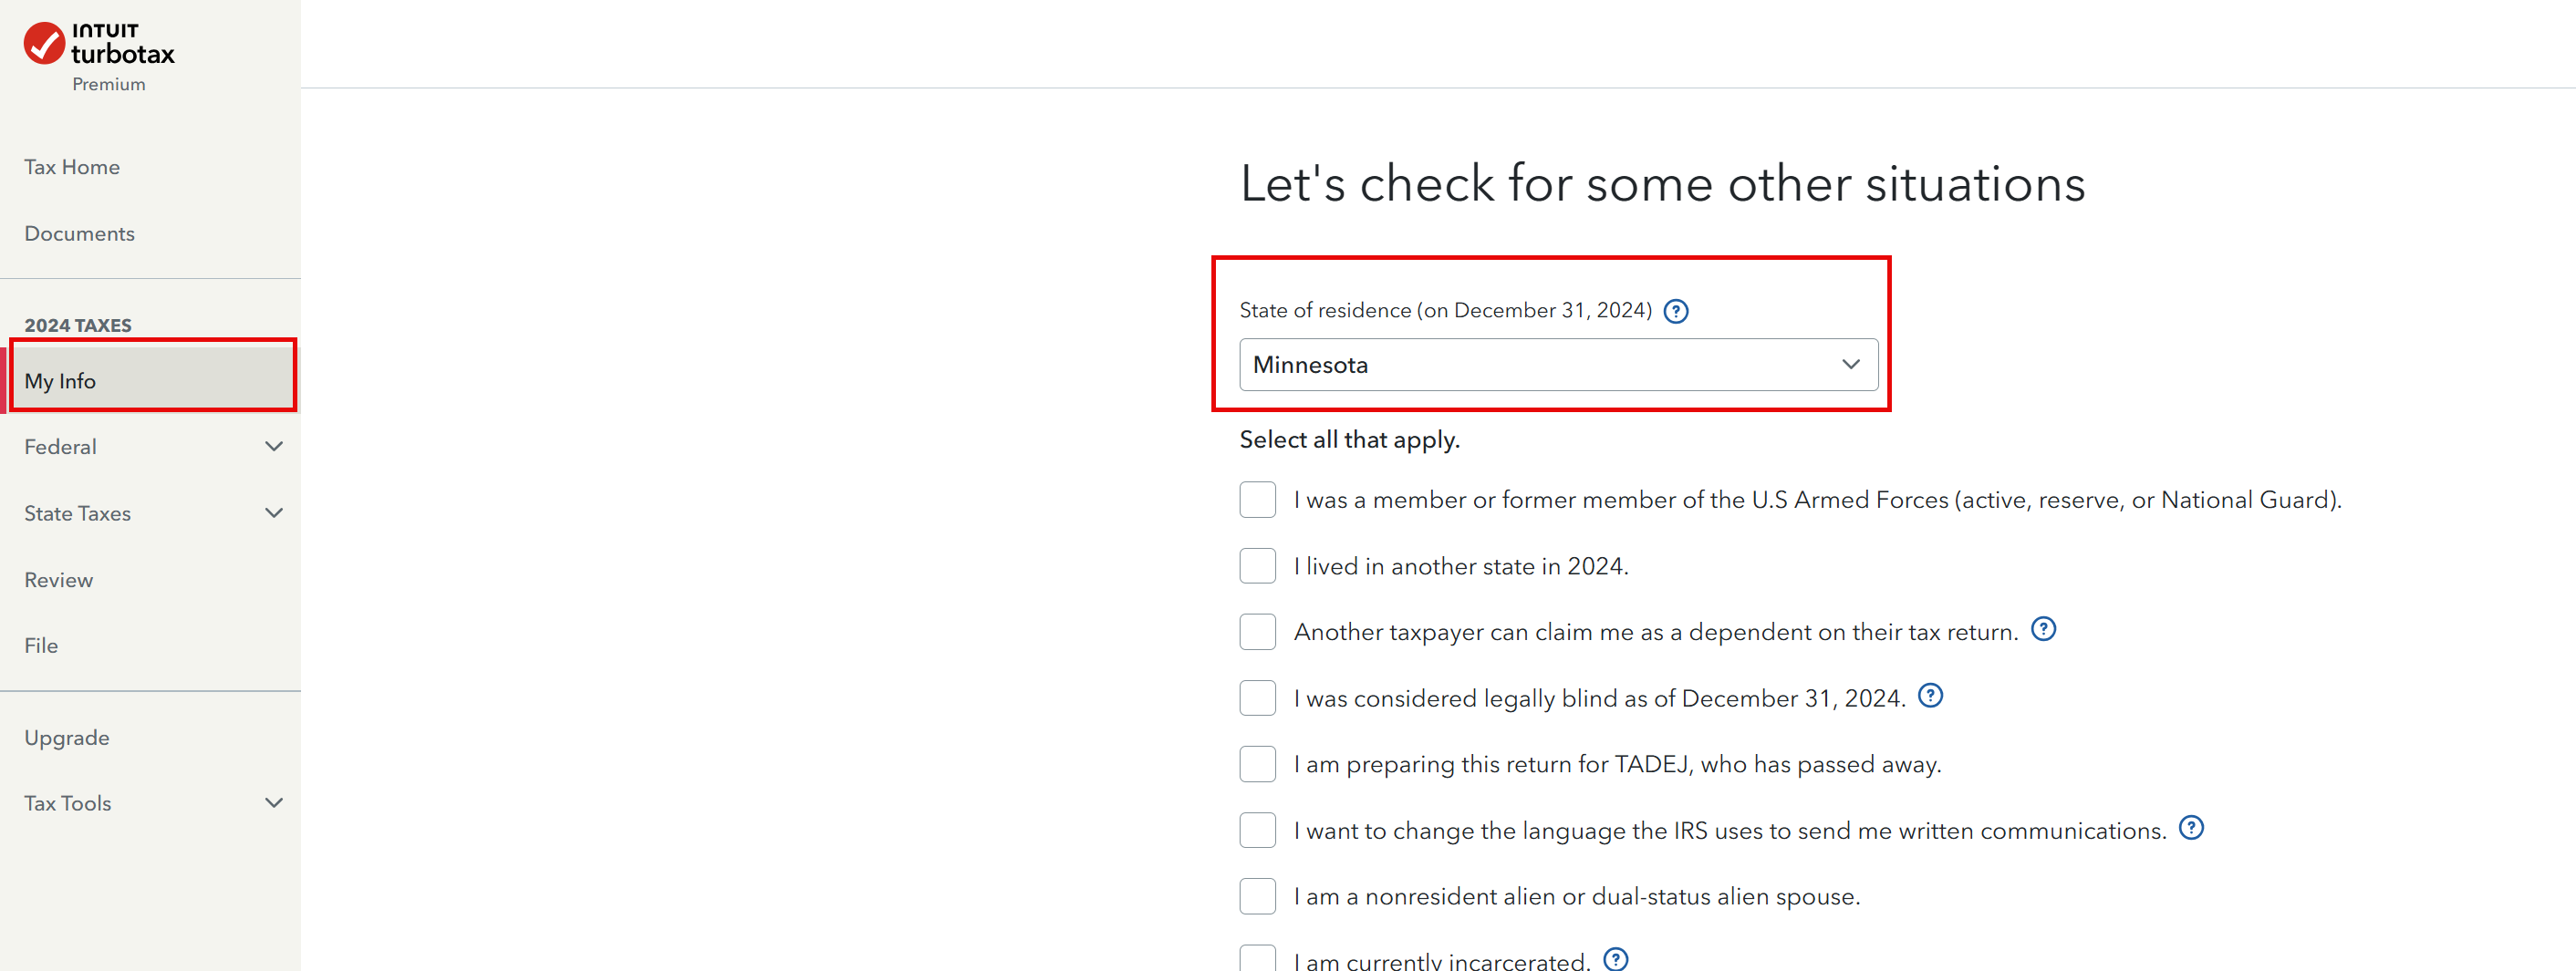Click help icon next to legally blind option
This screenshot has height=971, width=2576.
pos(1931,695)
